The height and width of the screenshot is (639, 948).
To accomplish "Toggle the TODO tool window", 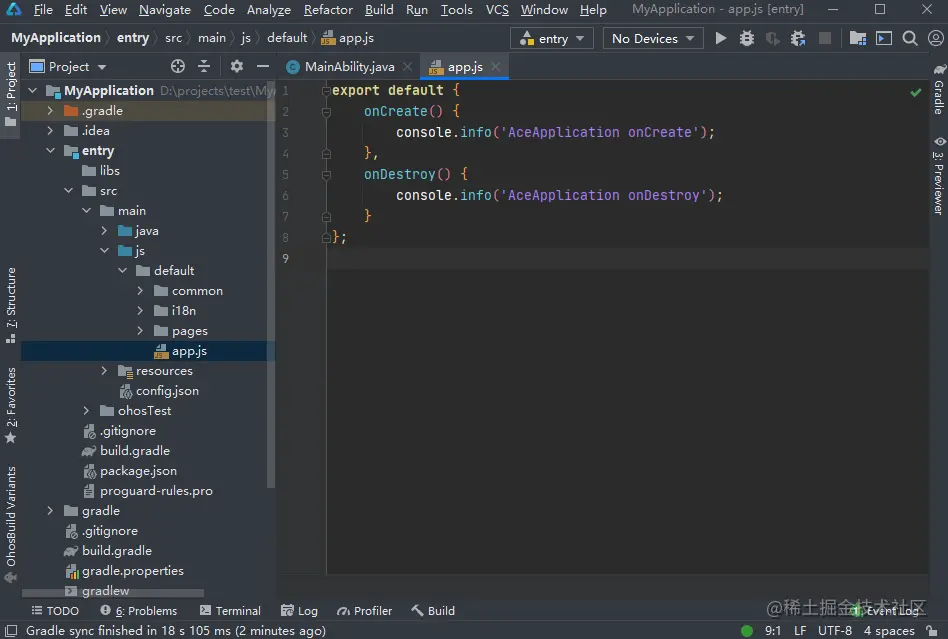I will click(55, 611).
